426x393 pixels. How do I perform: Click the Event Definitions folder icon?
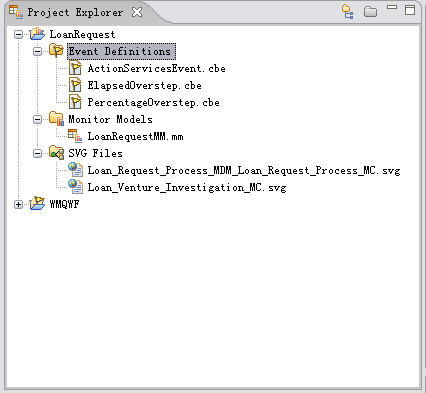click(x=56, y=51)
